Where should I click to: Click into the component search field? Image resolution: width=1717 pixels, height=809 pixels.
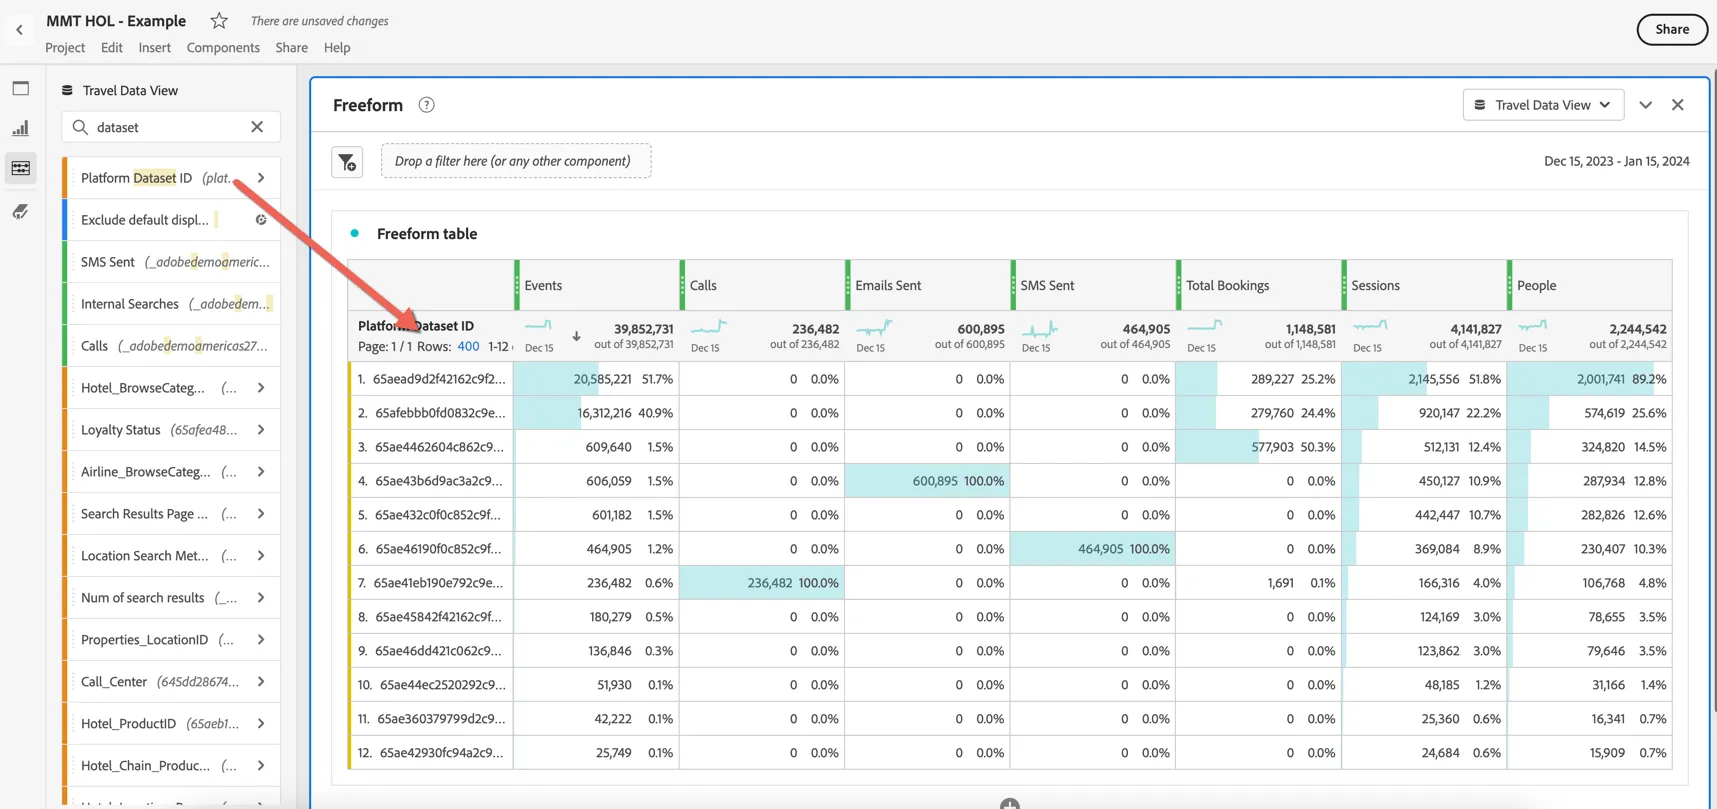click(x=171, y=127)
